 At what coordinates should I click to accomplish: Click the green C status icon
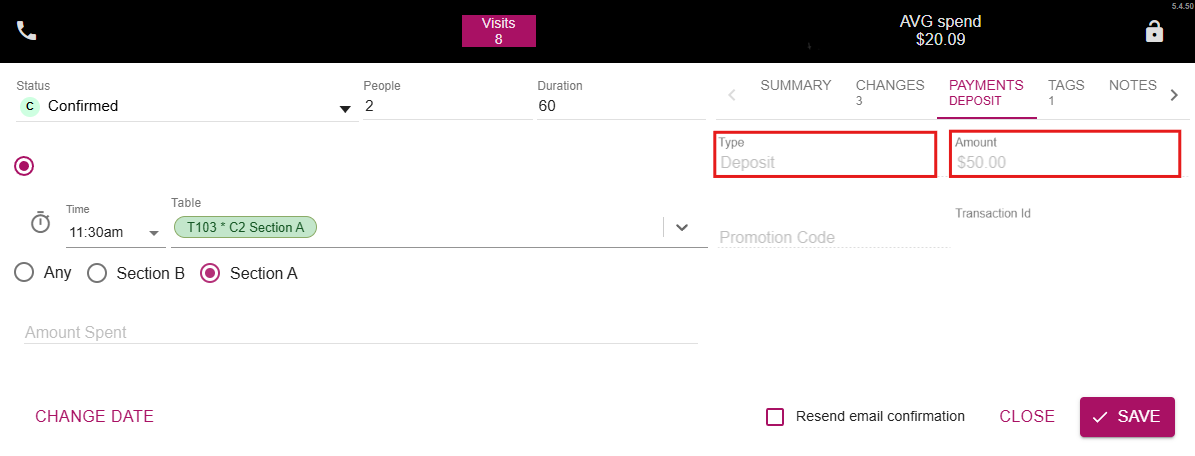tap(30, 107)
